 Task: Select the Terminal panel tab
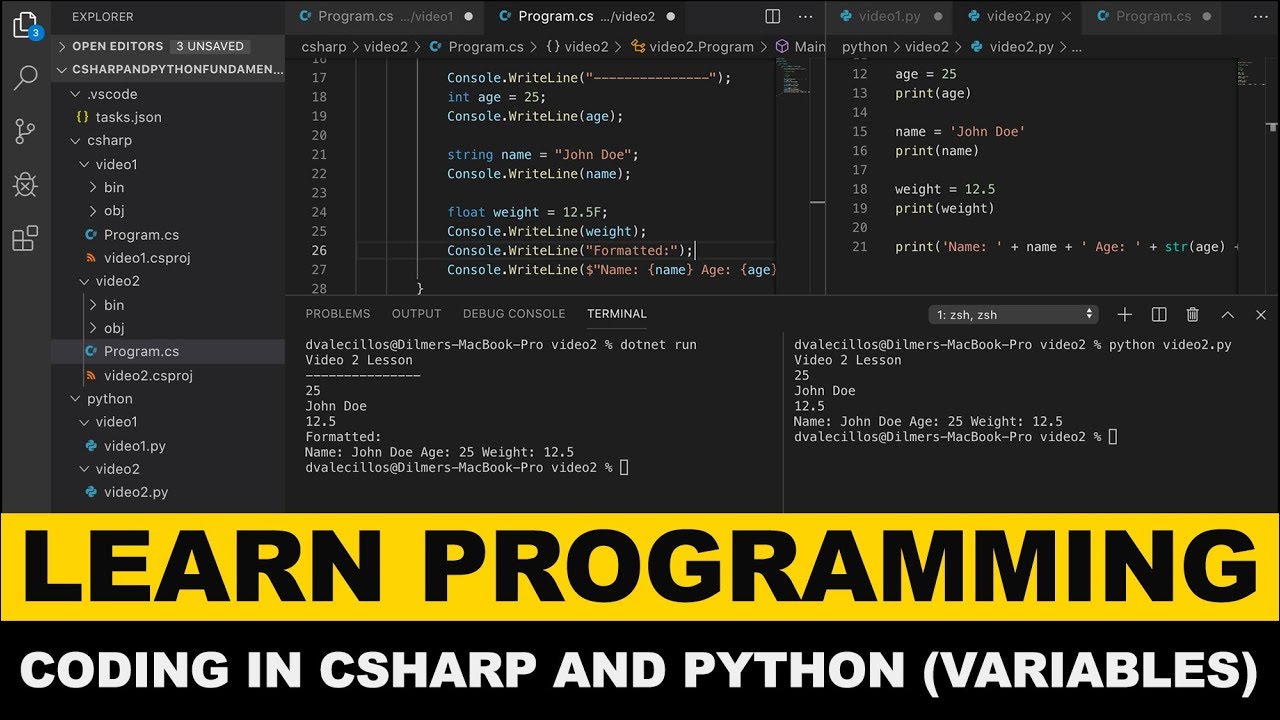pyautogui.click(x=617, y=314)
